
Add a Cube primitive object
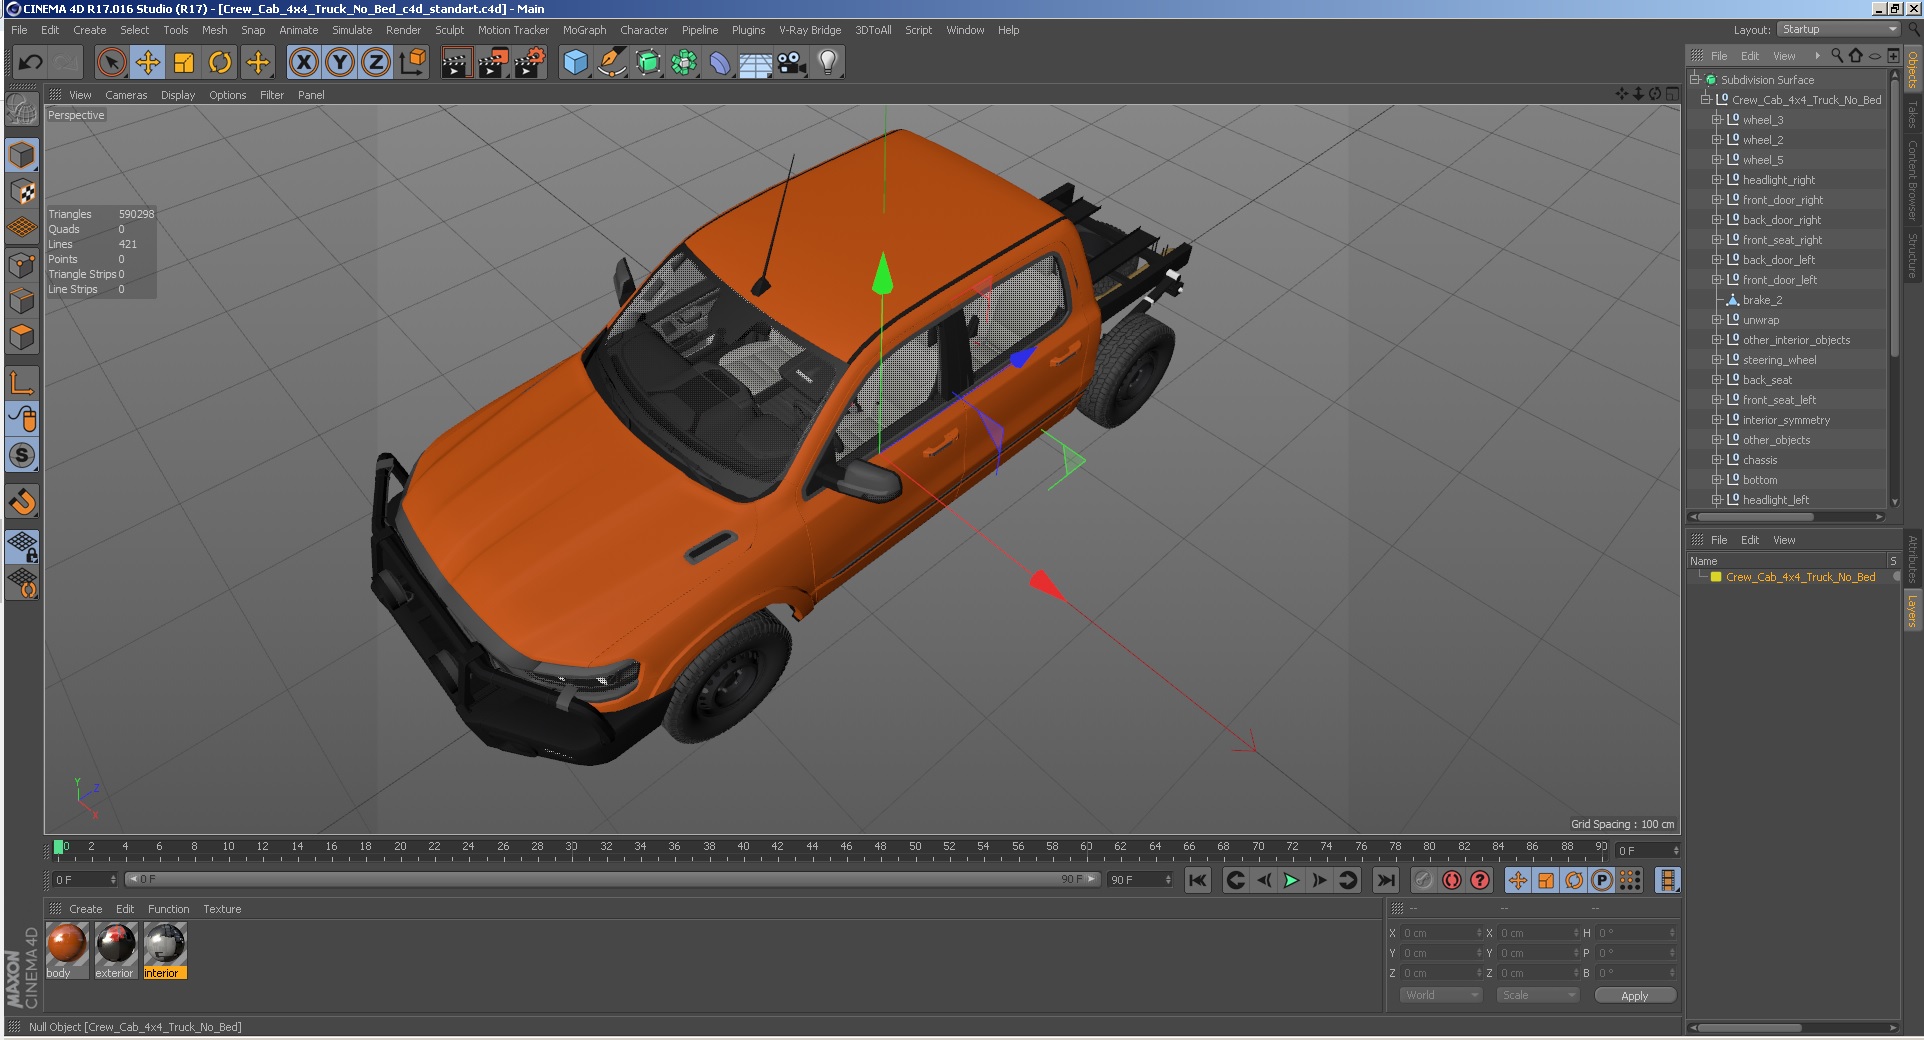(575, 63)
